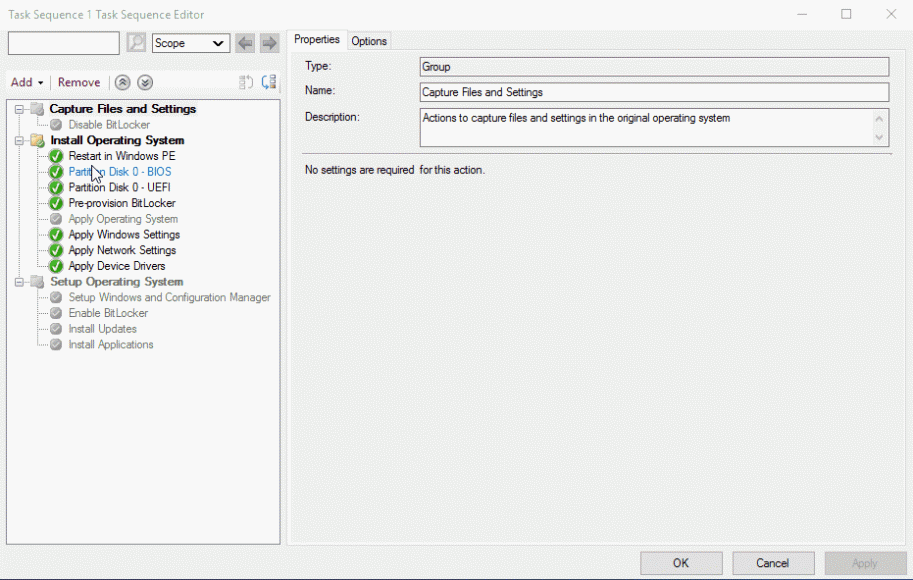Select the Pre-provision BitLocker step
The width and height of the screenshot is (913, 580).
123,203
